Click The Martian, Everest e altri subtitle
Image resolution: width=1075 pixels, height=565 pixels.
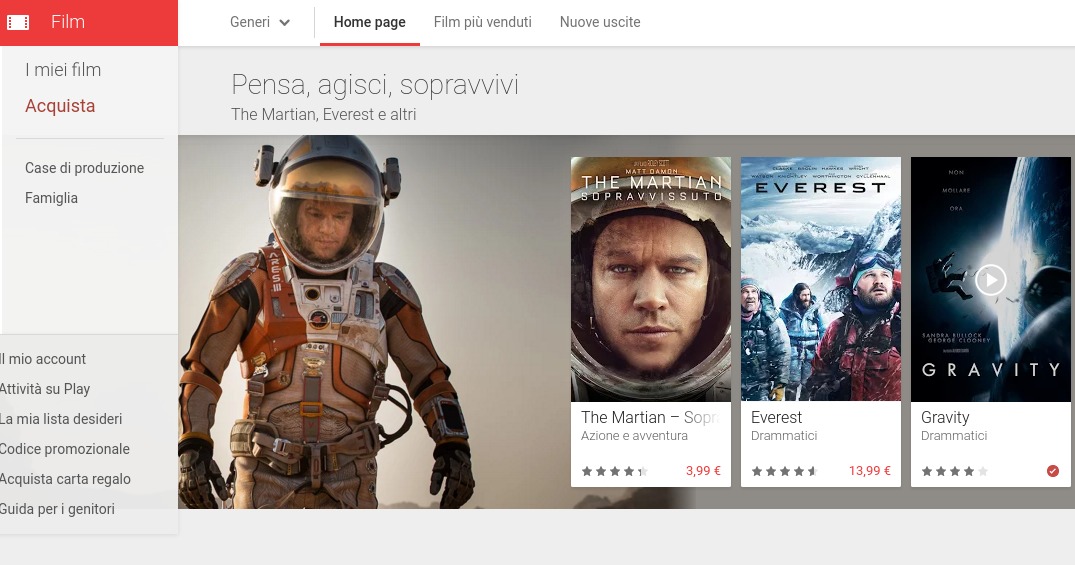pos(324,115)
